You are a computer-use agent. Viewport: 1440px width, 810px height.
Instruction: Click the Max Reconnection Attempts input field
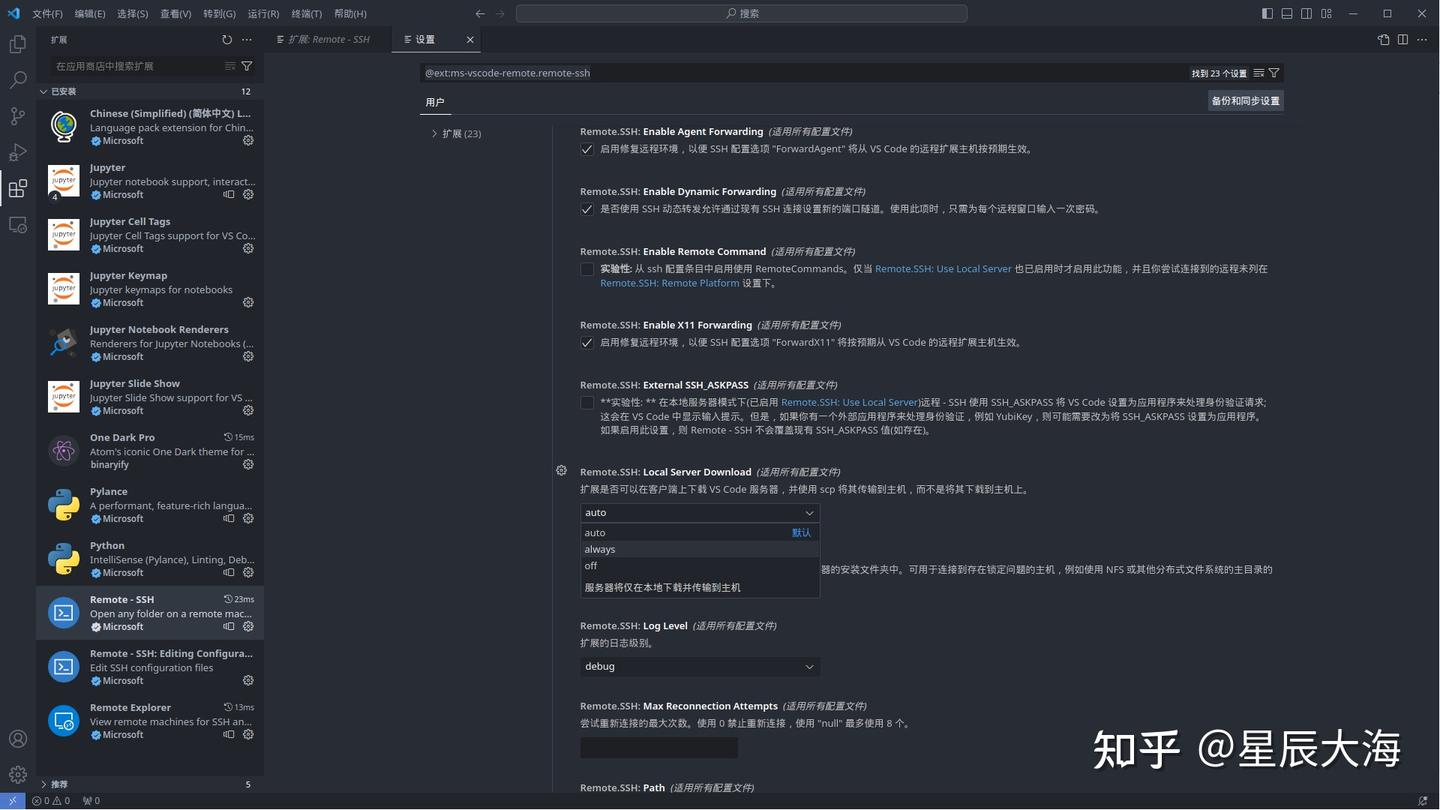coord(658,748)
